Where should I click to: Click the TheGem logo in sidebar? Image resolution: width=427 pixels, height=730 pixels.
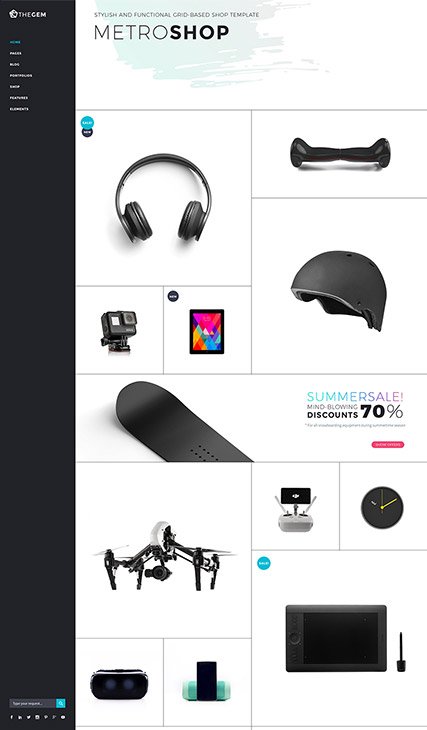[27, 14]
